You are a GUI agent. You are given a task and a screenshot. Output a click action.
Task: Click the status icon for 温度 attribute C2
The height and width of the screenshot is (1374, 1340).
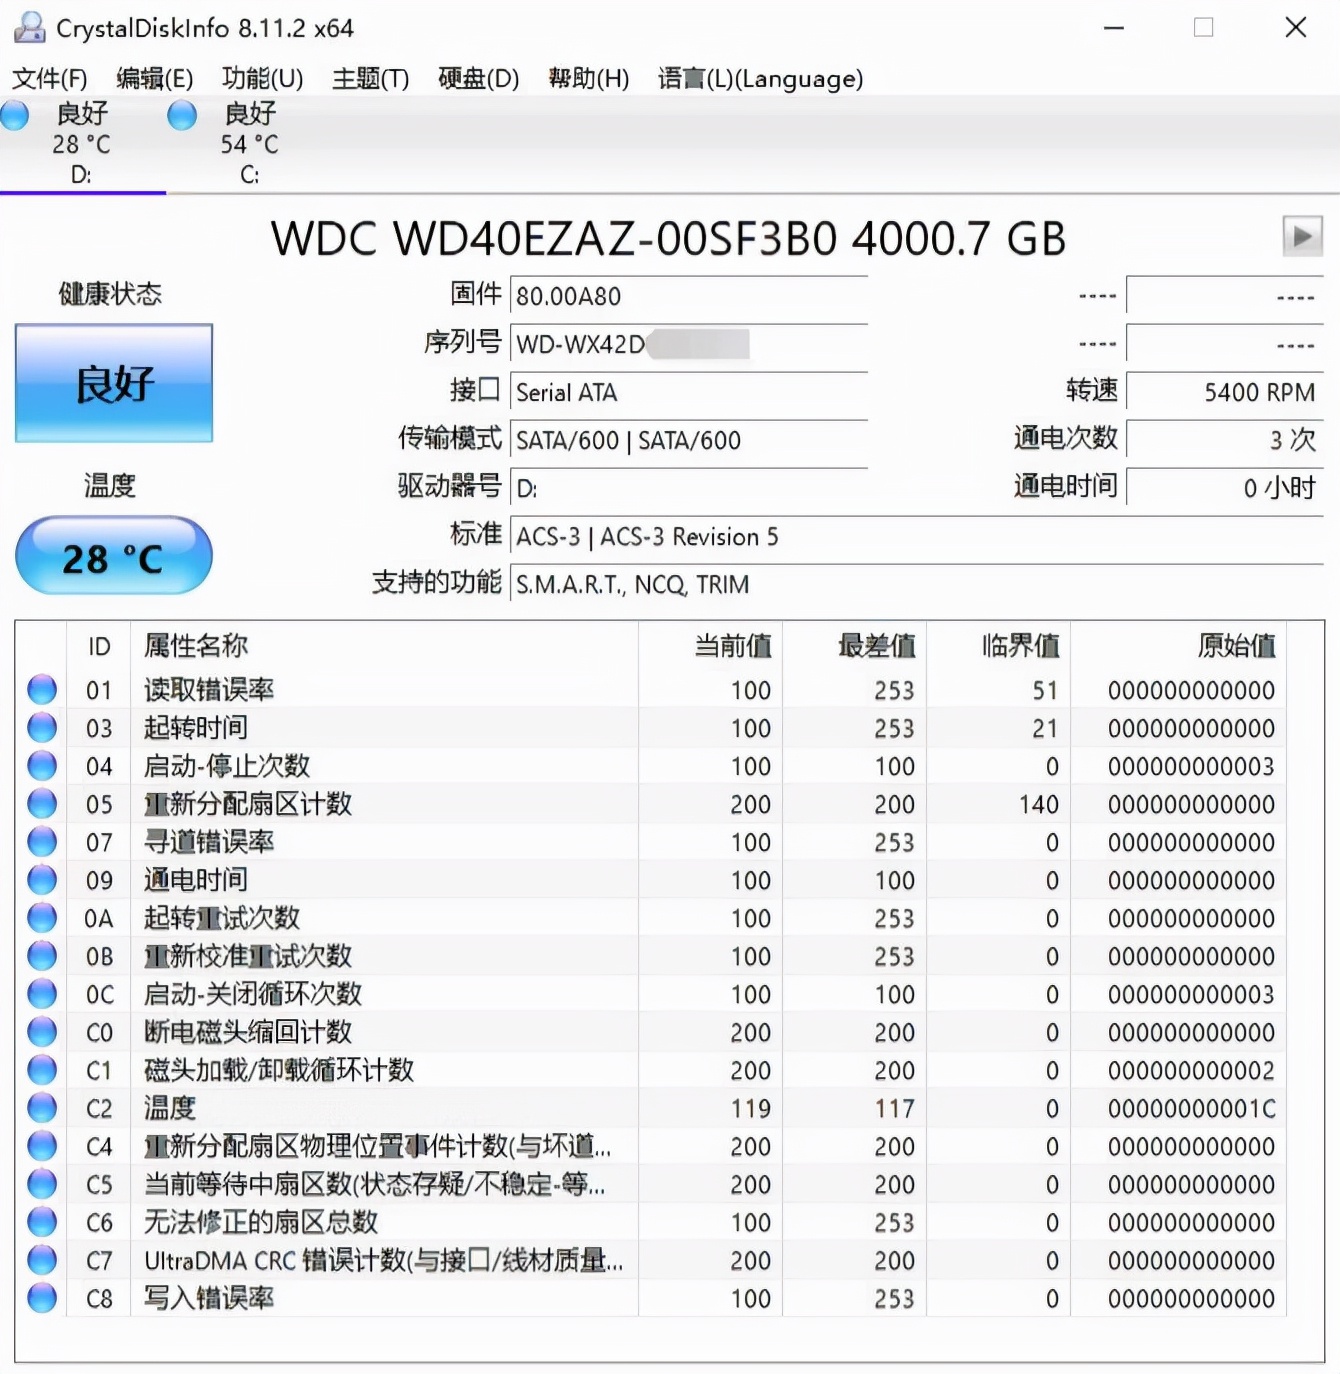(x=42, y=1107)
